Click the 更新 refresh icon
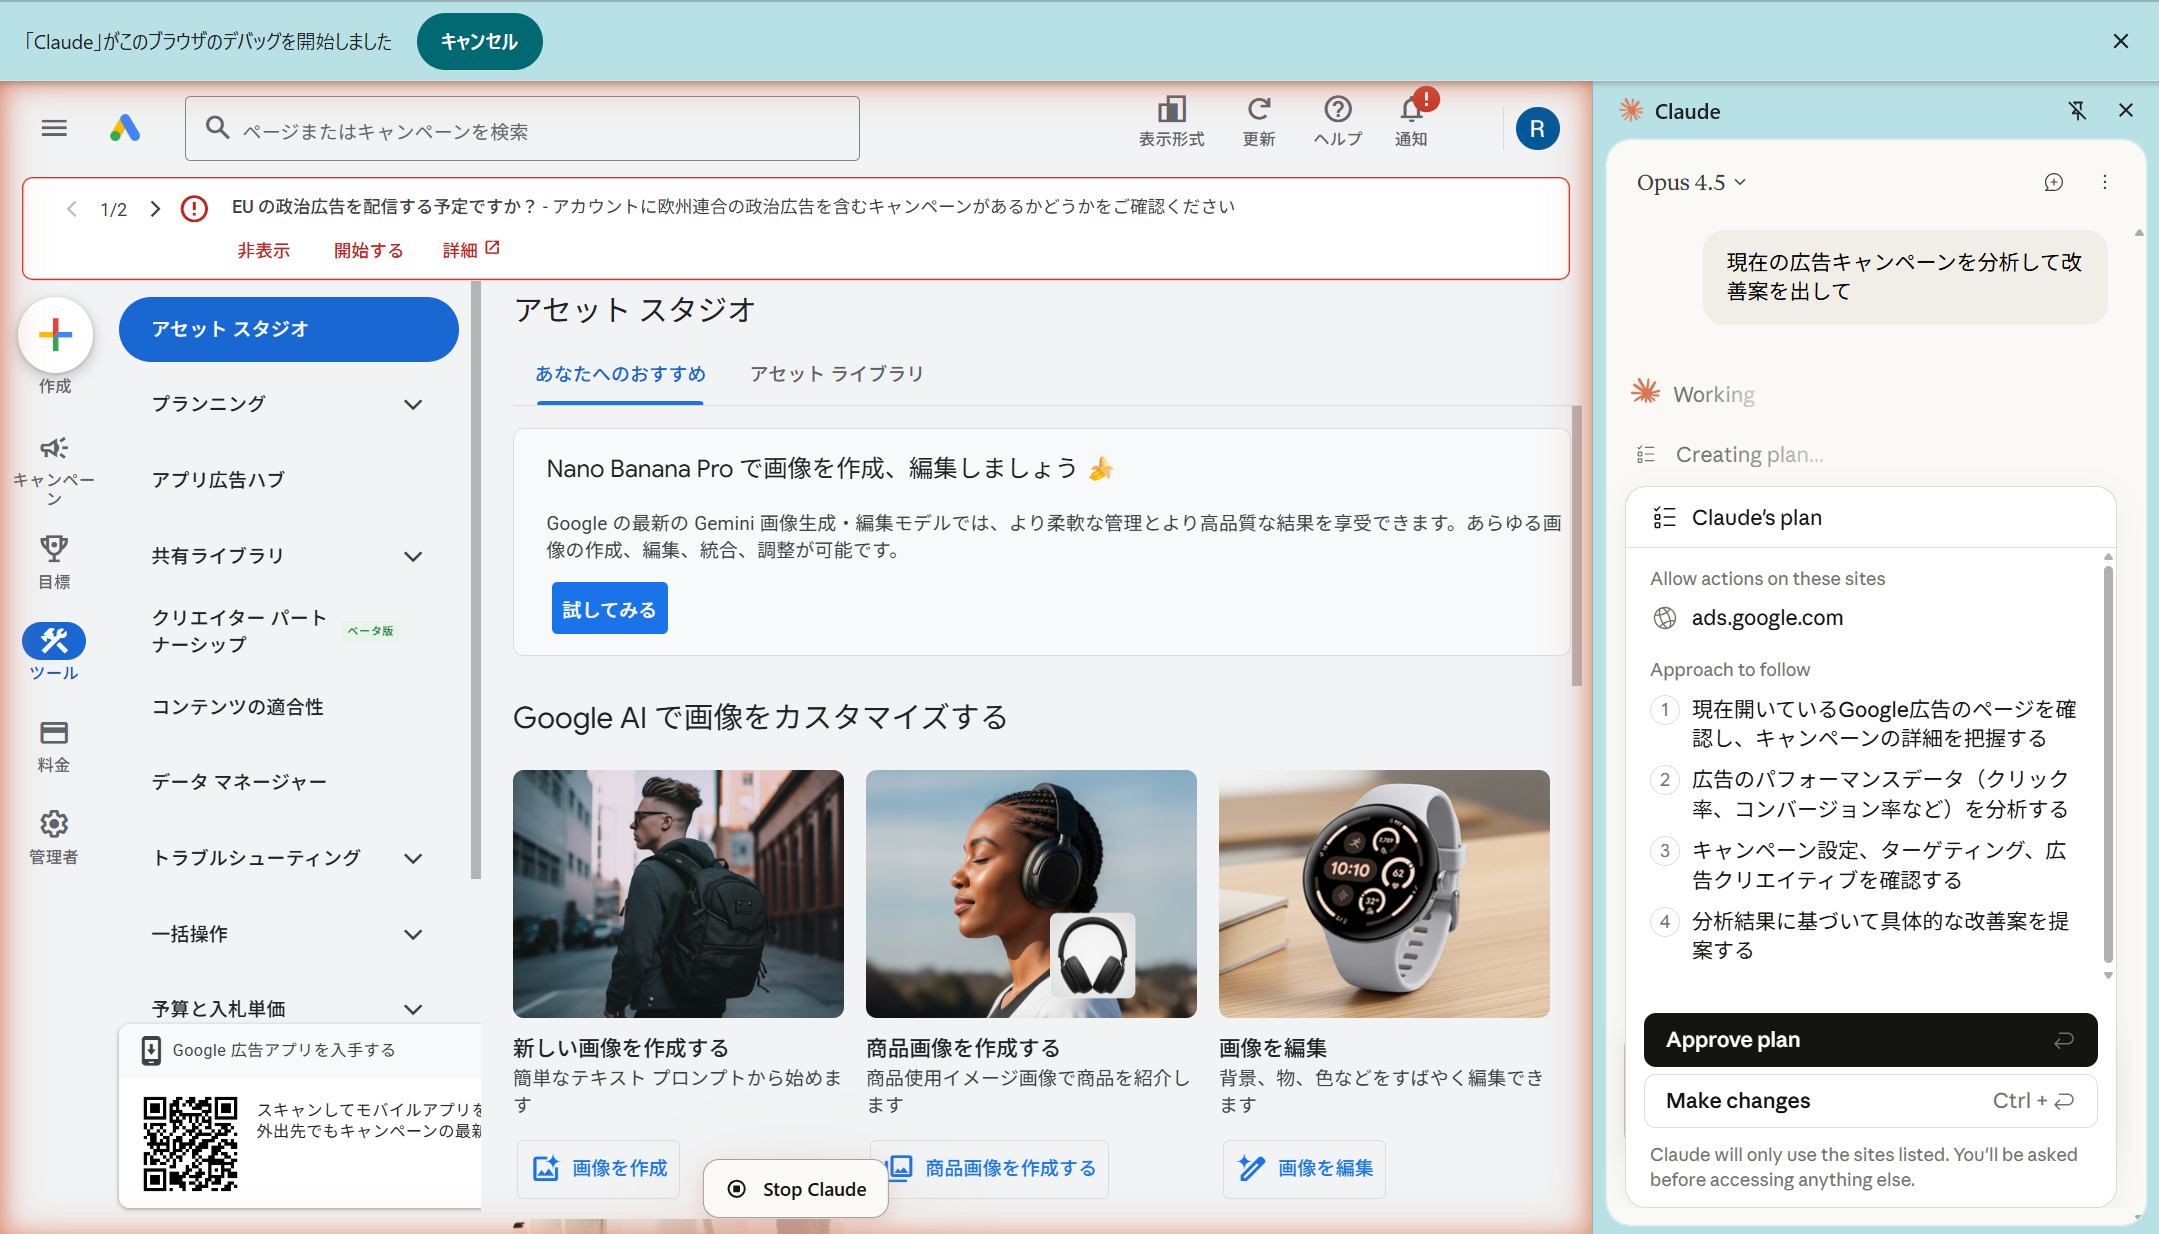Image resolution: width=2159 pixels, height=1234 pixels. pos(1258,110)
